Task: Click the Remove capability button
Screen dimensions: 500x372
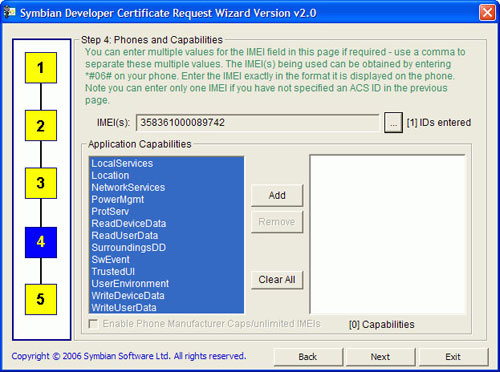Action: click(277, 222)
